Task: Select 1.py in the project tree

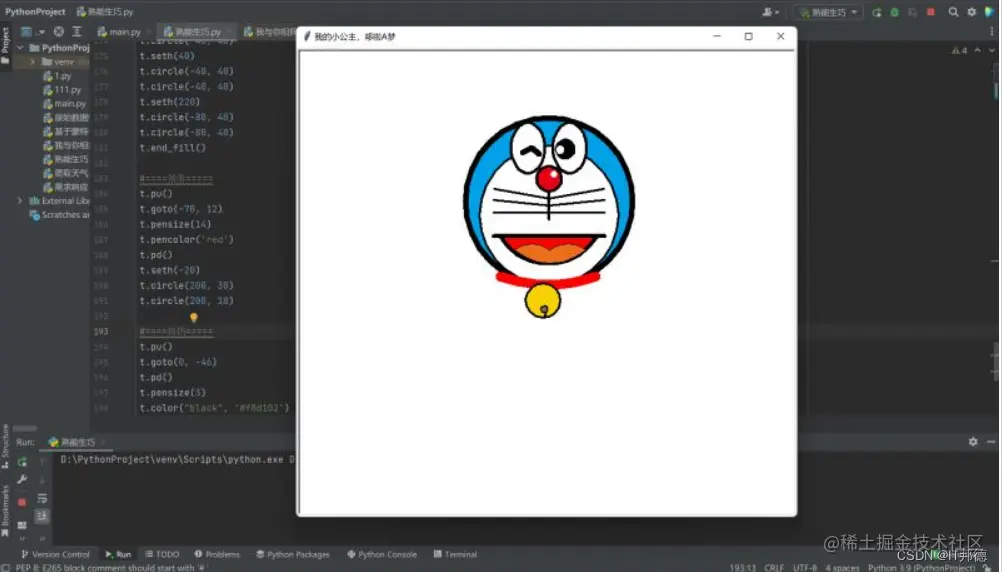Action: pos(57,76)
